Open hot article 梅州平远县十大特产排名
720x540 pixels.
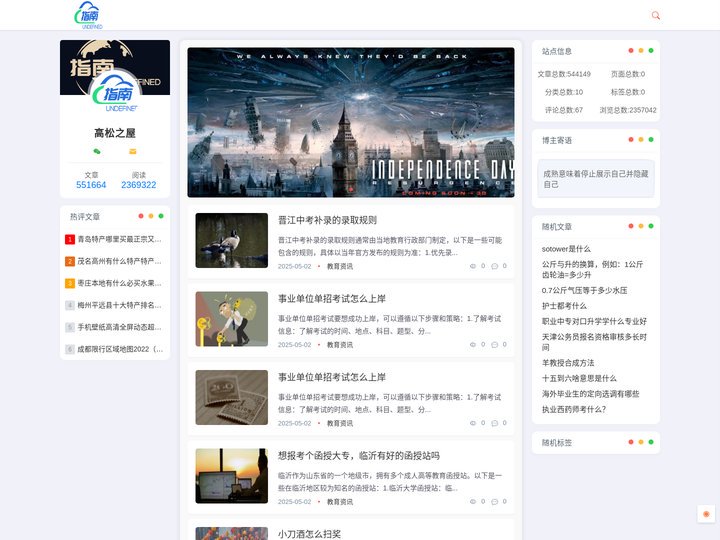[x=119, y=305]
